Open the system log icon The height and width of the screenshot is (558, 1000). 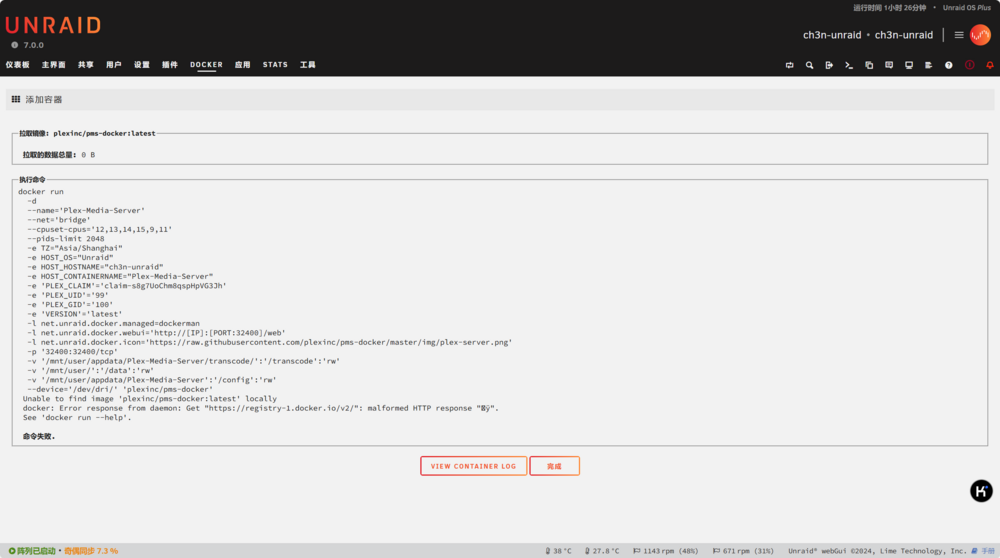pyautogui.click(x=929, y=65)
